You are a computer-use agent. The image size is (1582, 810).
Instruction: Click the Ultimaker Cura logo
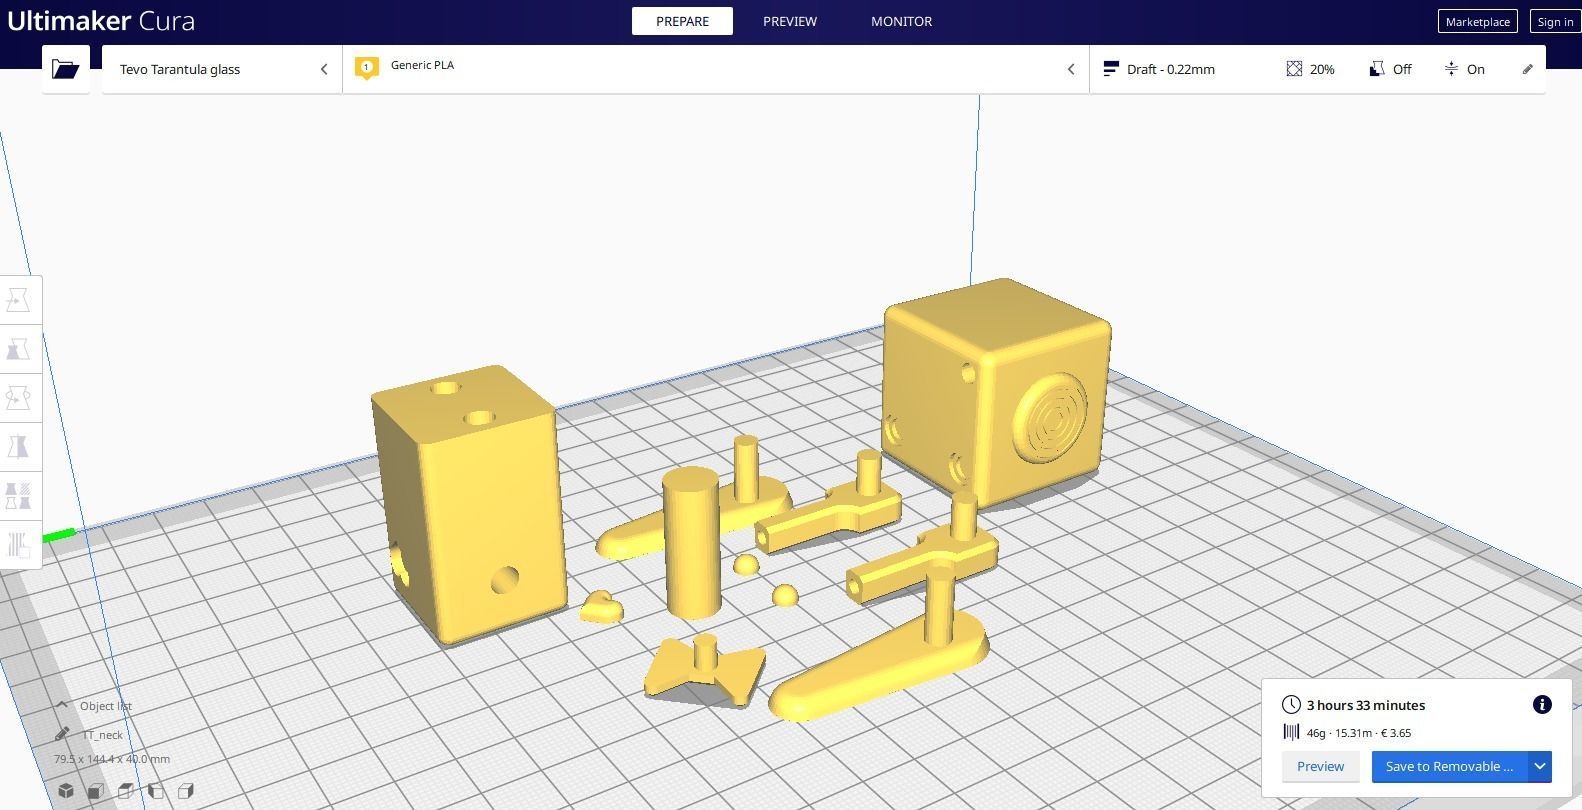pos(101,21)
